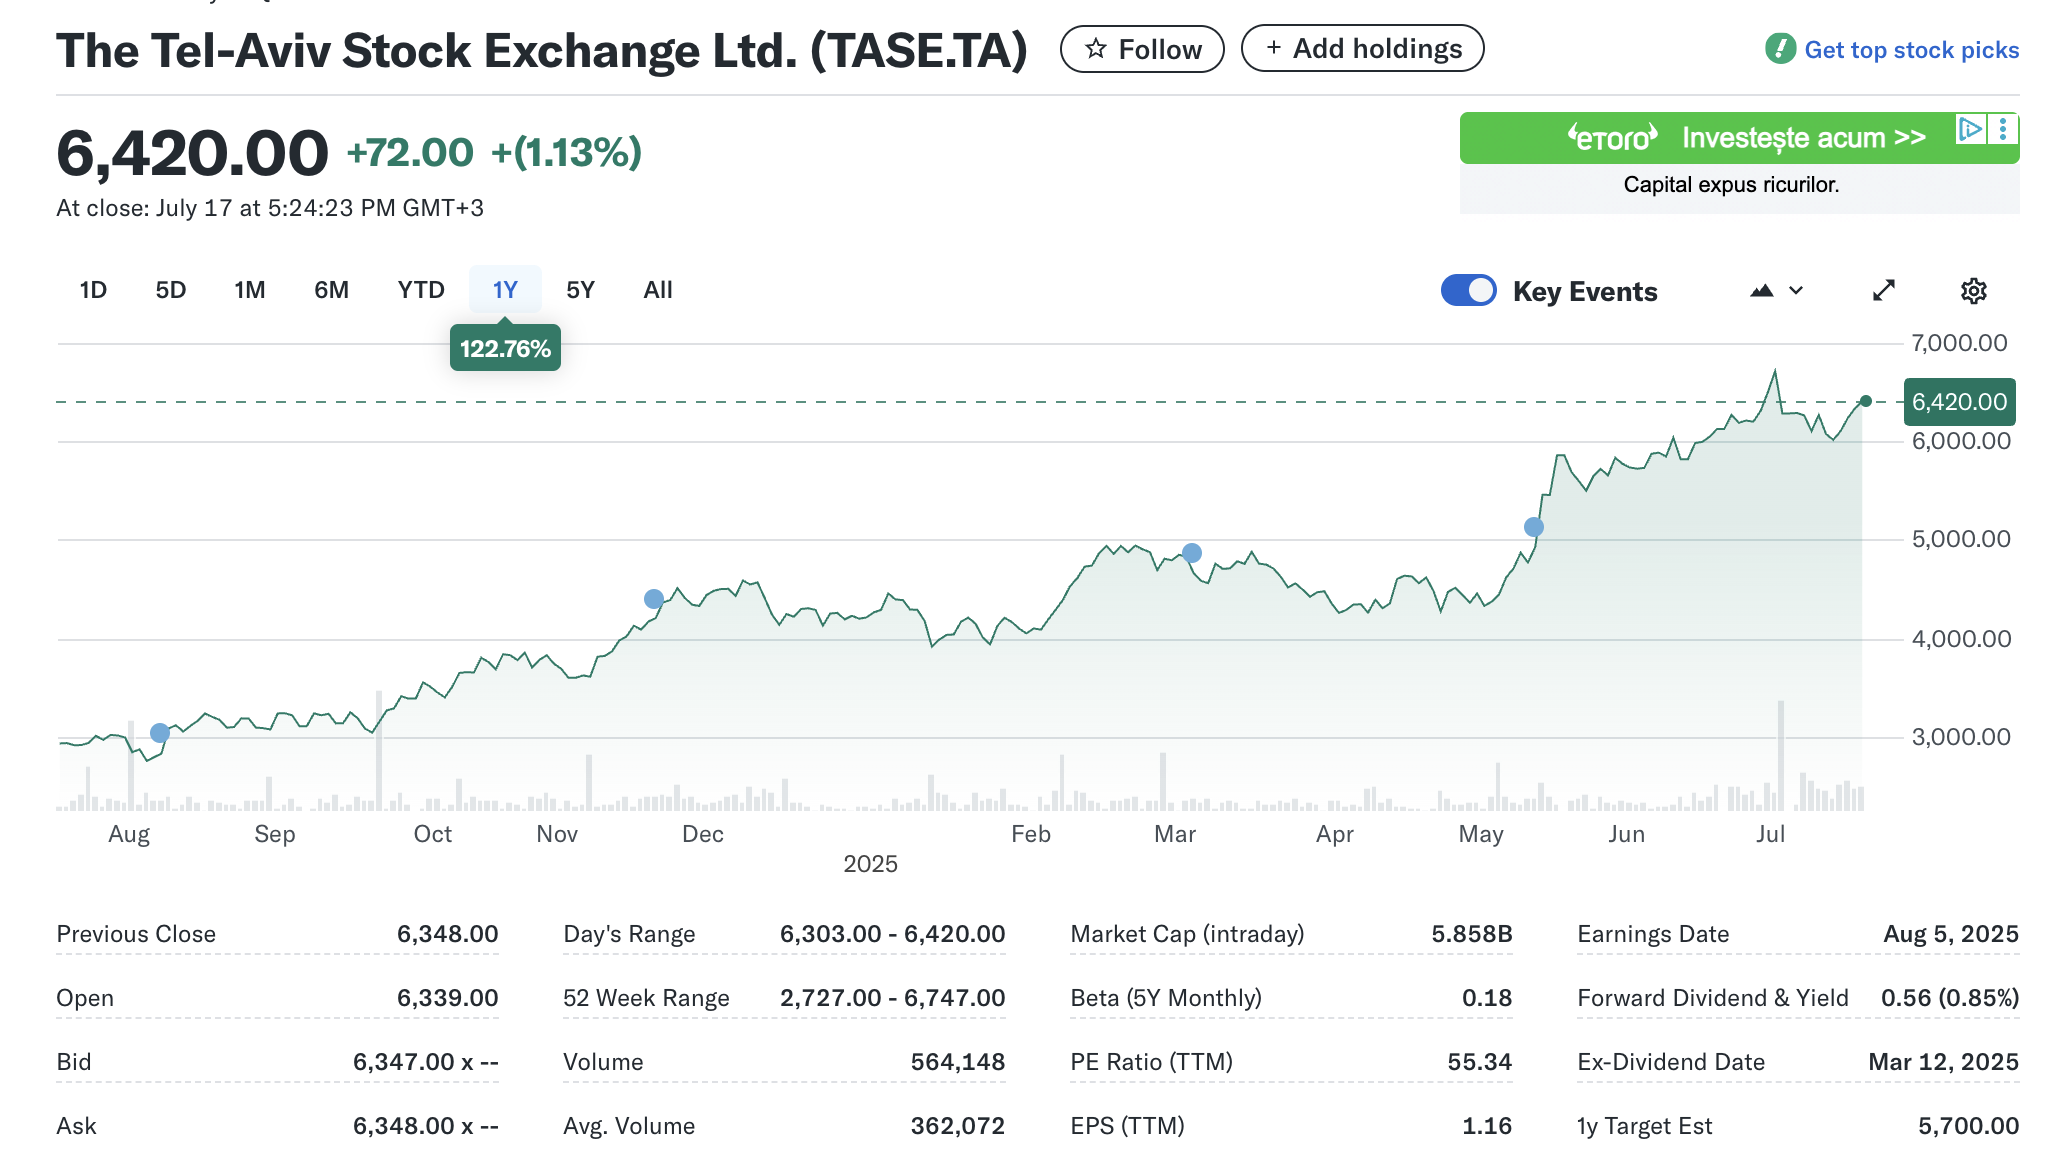This screenshot has width=2064, height=1160.
Task: Select the 5Y time range tab
Action: 580,290
